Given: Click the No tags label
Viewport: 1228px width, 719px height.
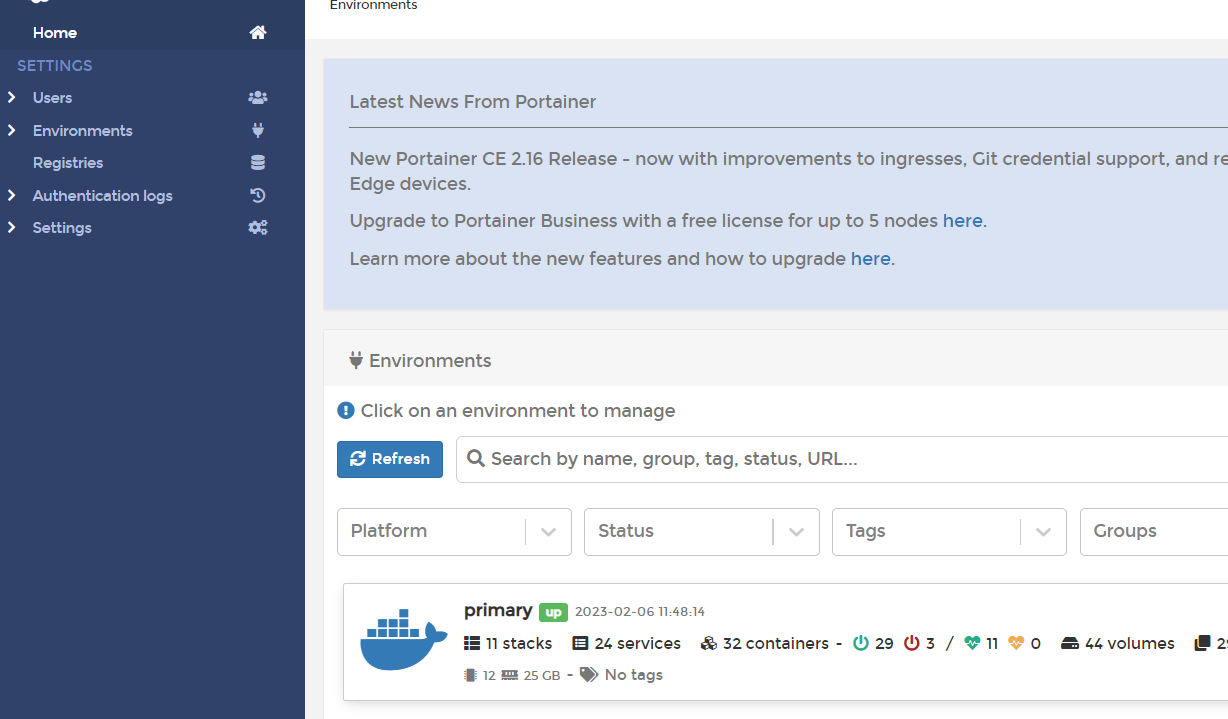Looking at the screenshot, I should (x=634, y=675).
